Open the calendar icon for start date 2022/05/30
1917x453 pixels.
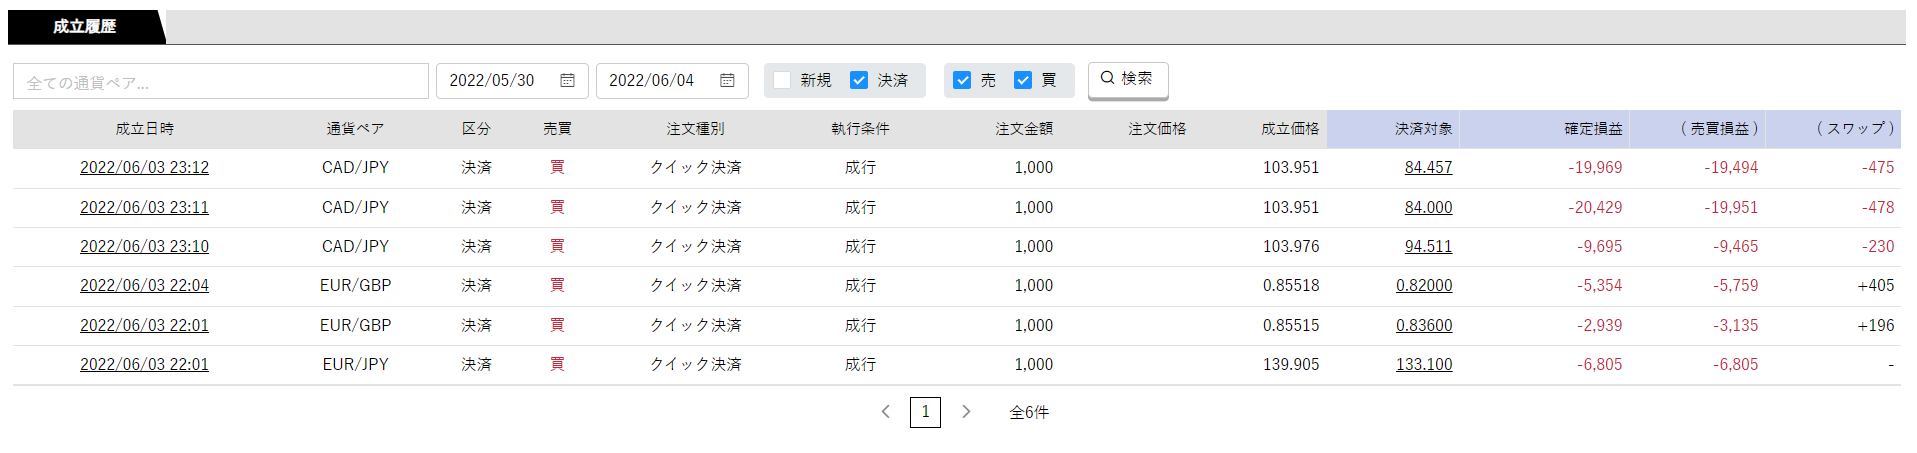pos(567,80)
